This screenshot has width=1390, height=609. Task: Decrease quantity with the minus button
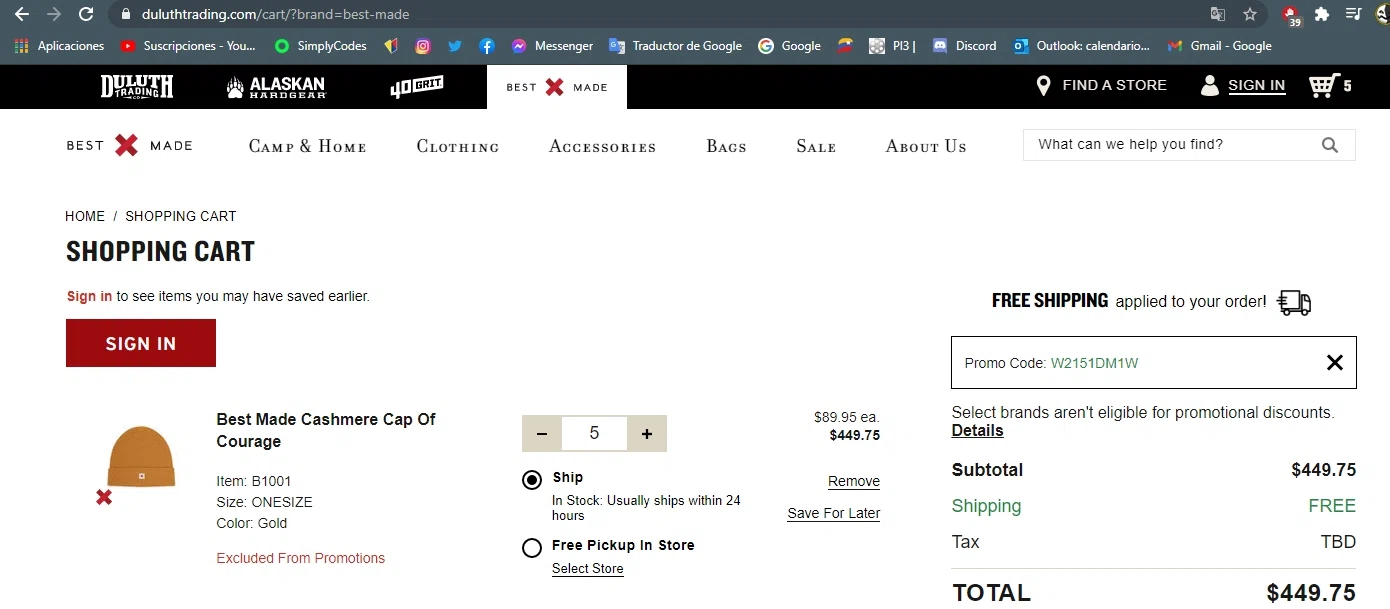pos(542,434)
